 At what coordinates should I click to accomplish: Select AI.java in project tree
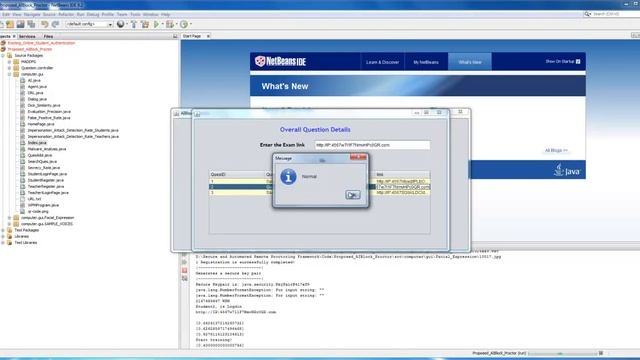(x=34, y=80)
